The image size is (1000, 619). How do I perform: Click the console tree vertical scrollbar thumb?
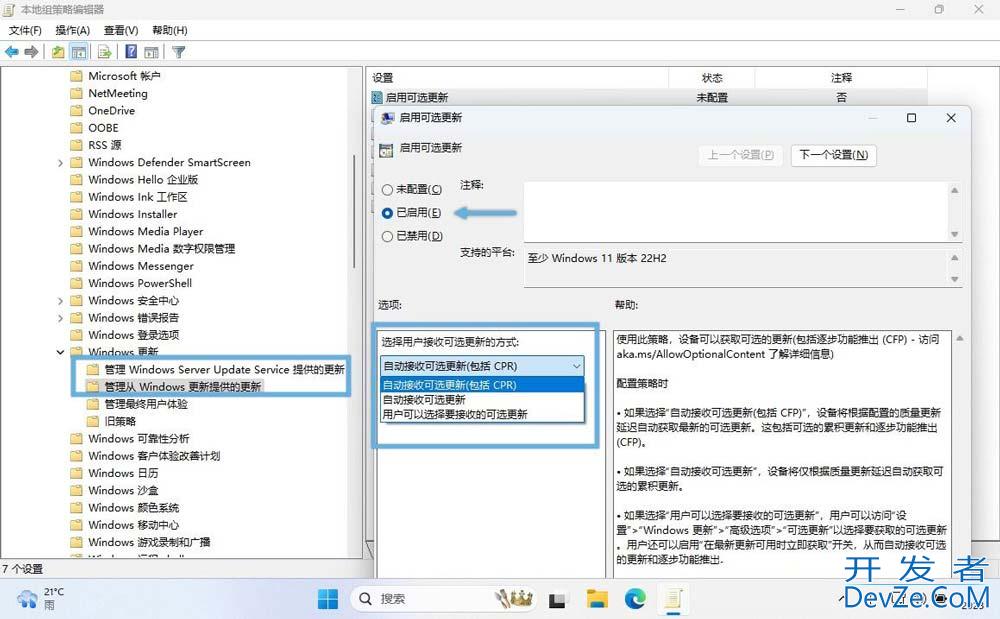(x=354, y=210)
